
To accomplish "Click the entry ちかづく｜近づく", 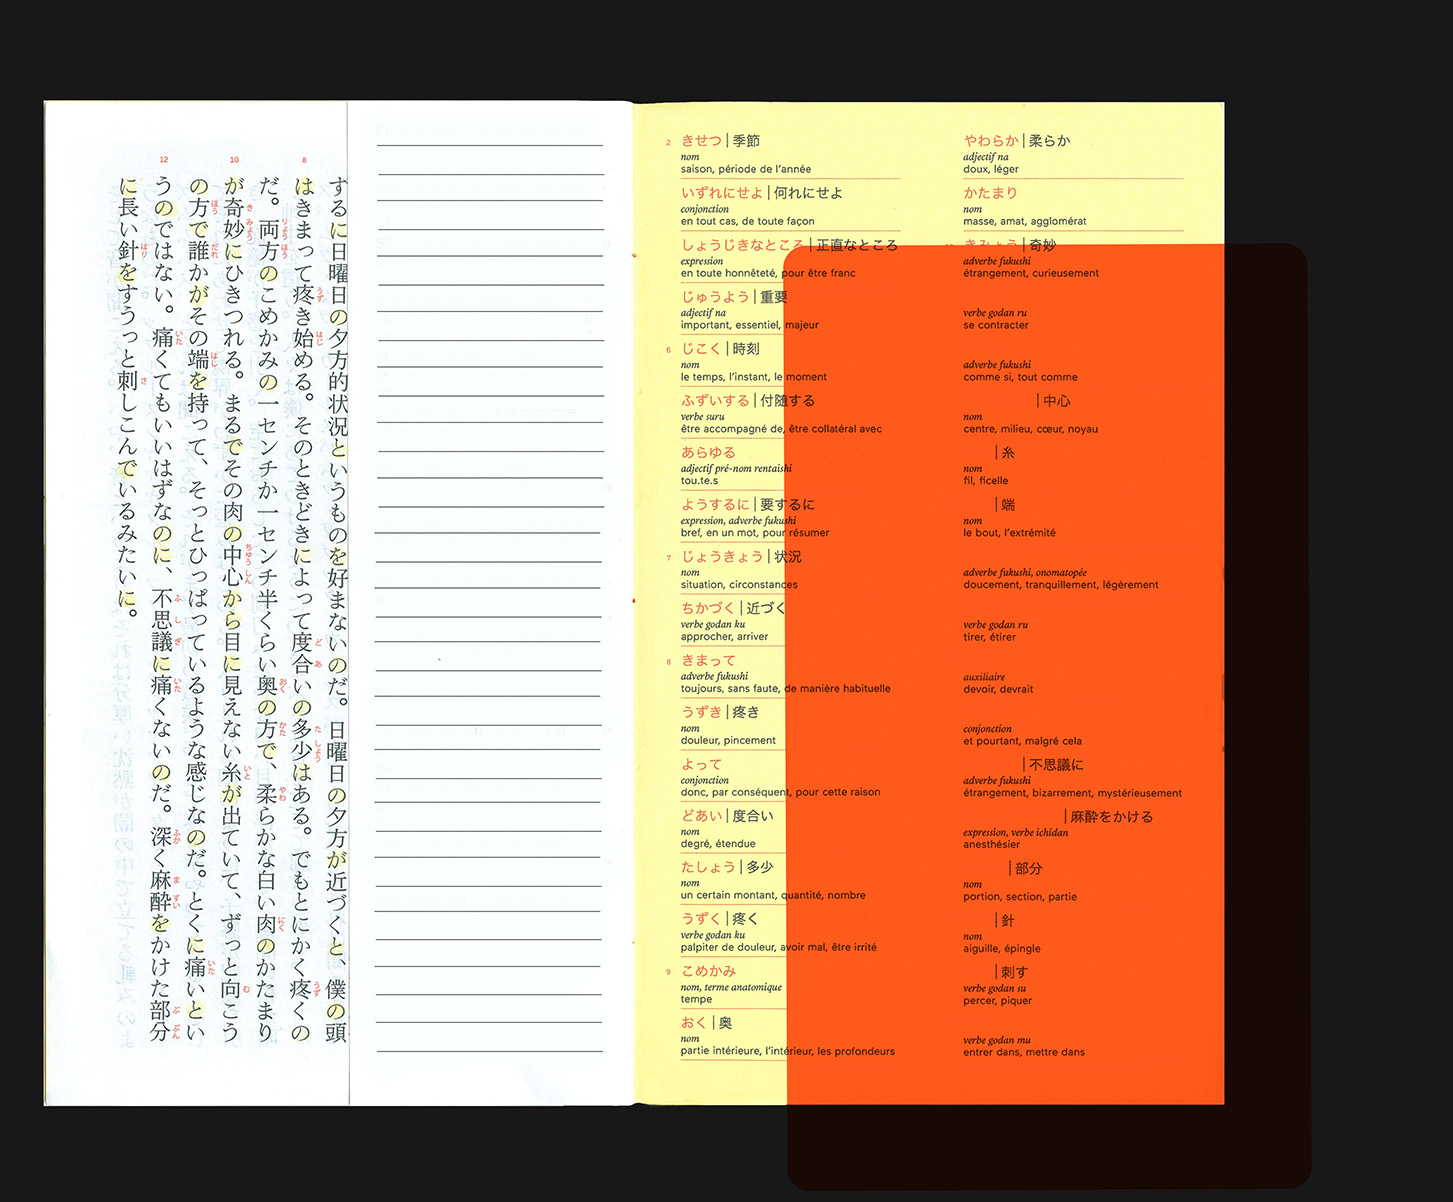I will pyautogui.click(x=734, y=608).
